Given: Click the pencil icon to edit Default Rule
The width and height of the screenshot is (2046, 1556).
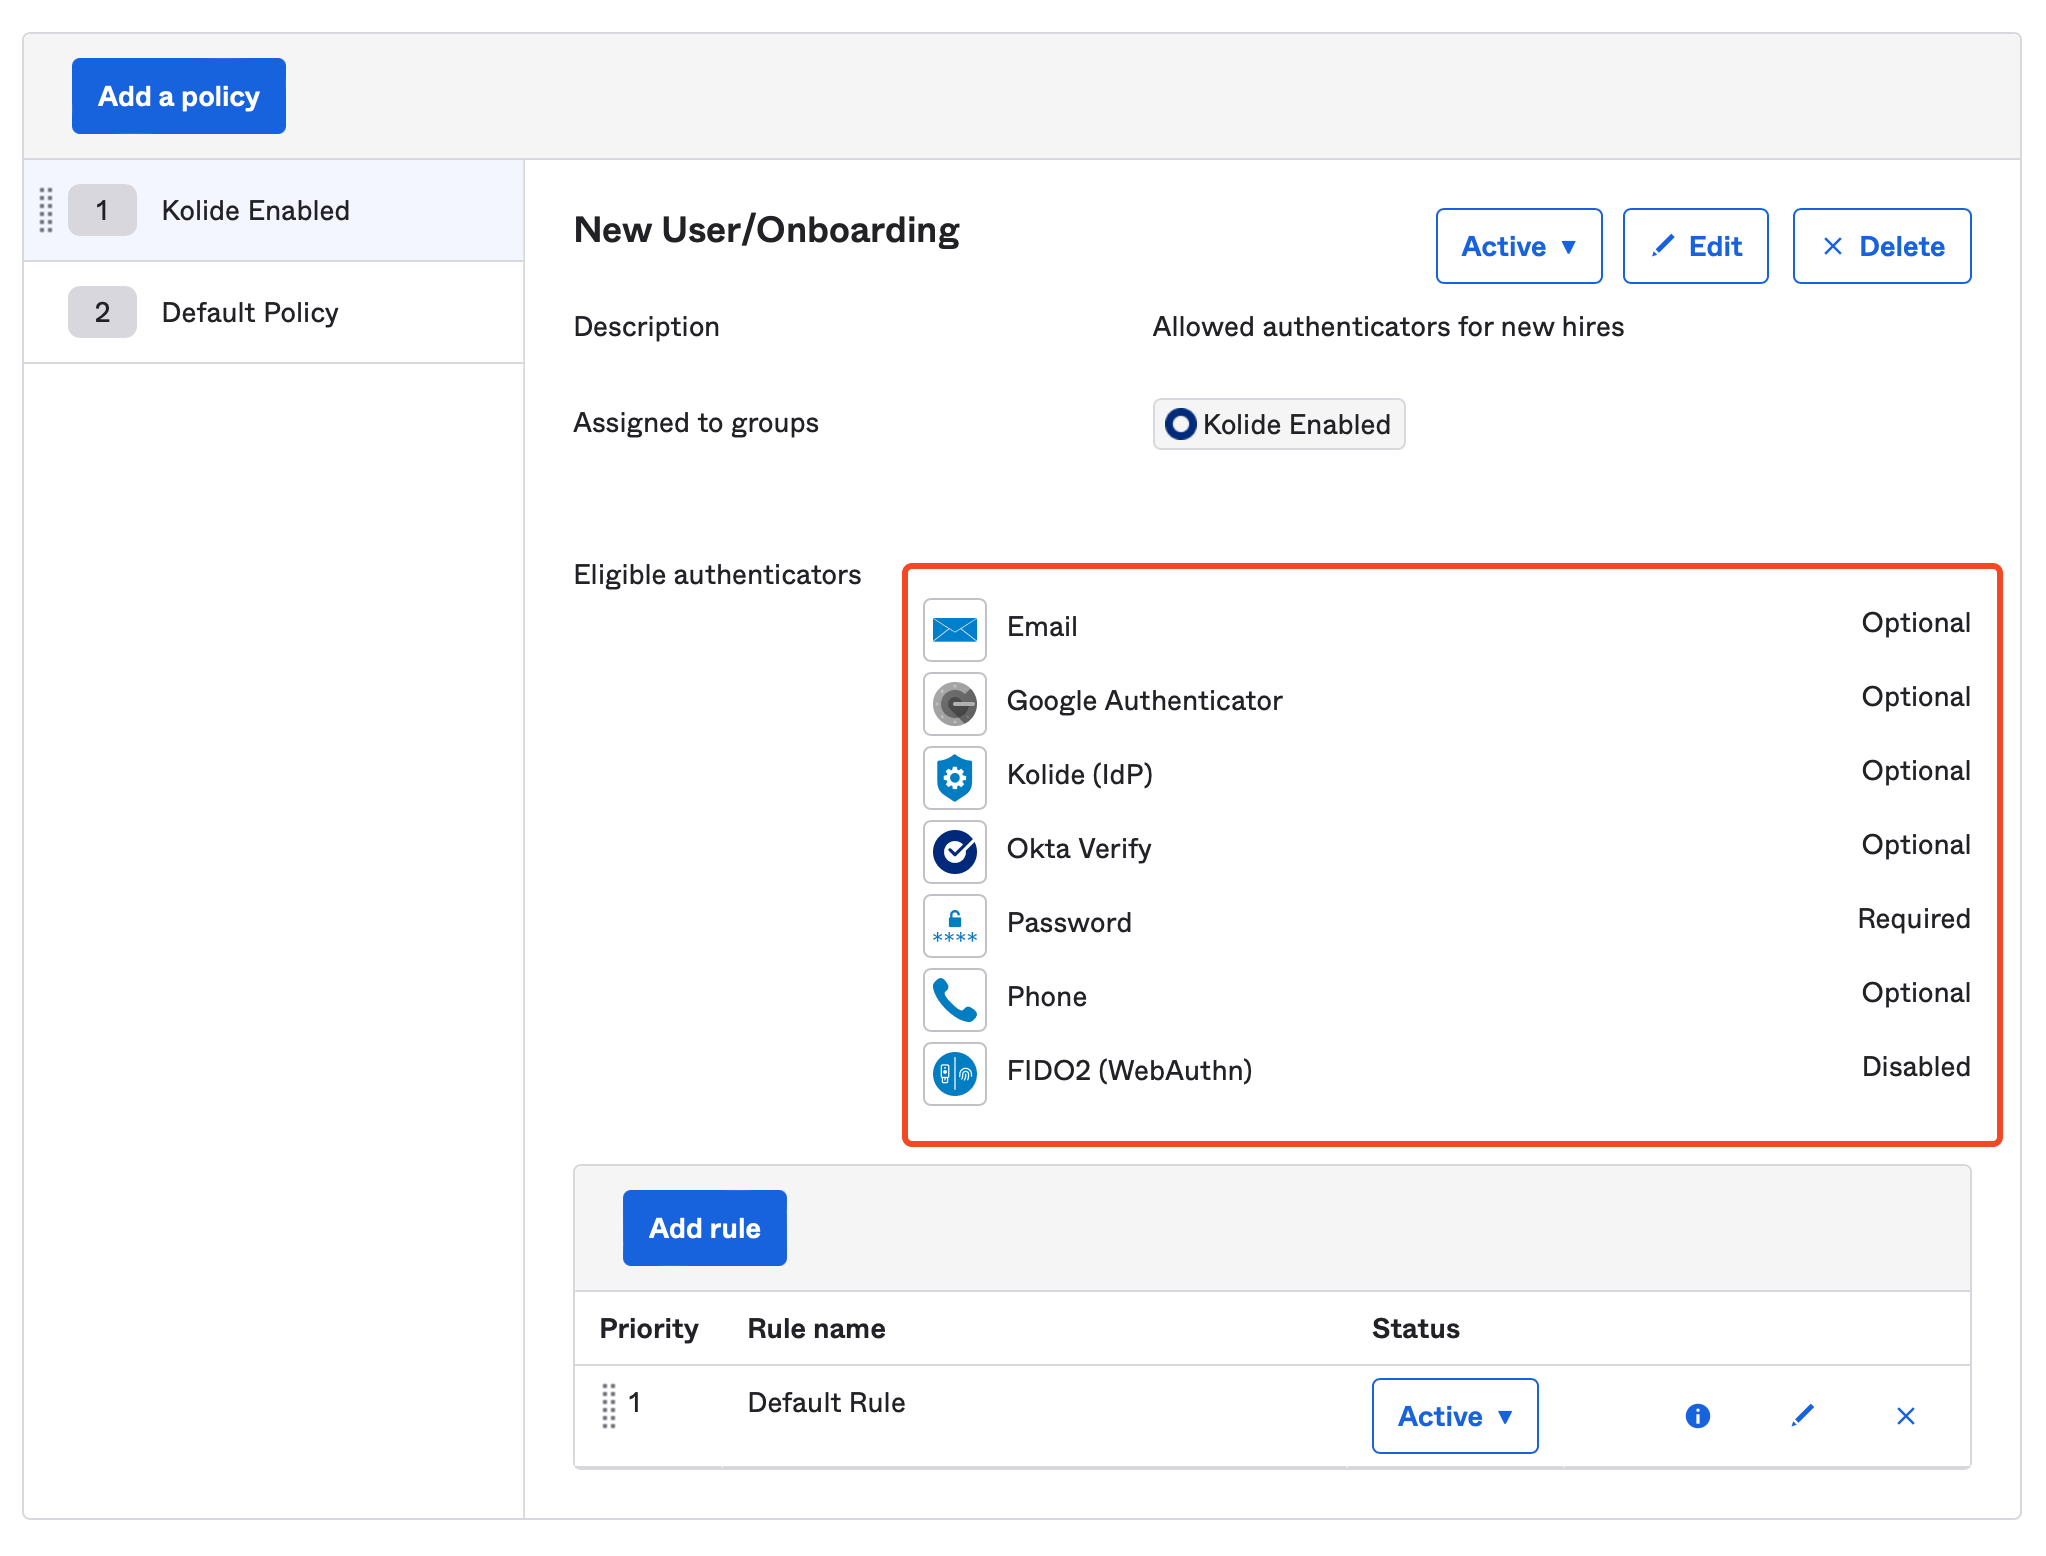Looking at the screenshot, I should (x=1803, y=1416).
